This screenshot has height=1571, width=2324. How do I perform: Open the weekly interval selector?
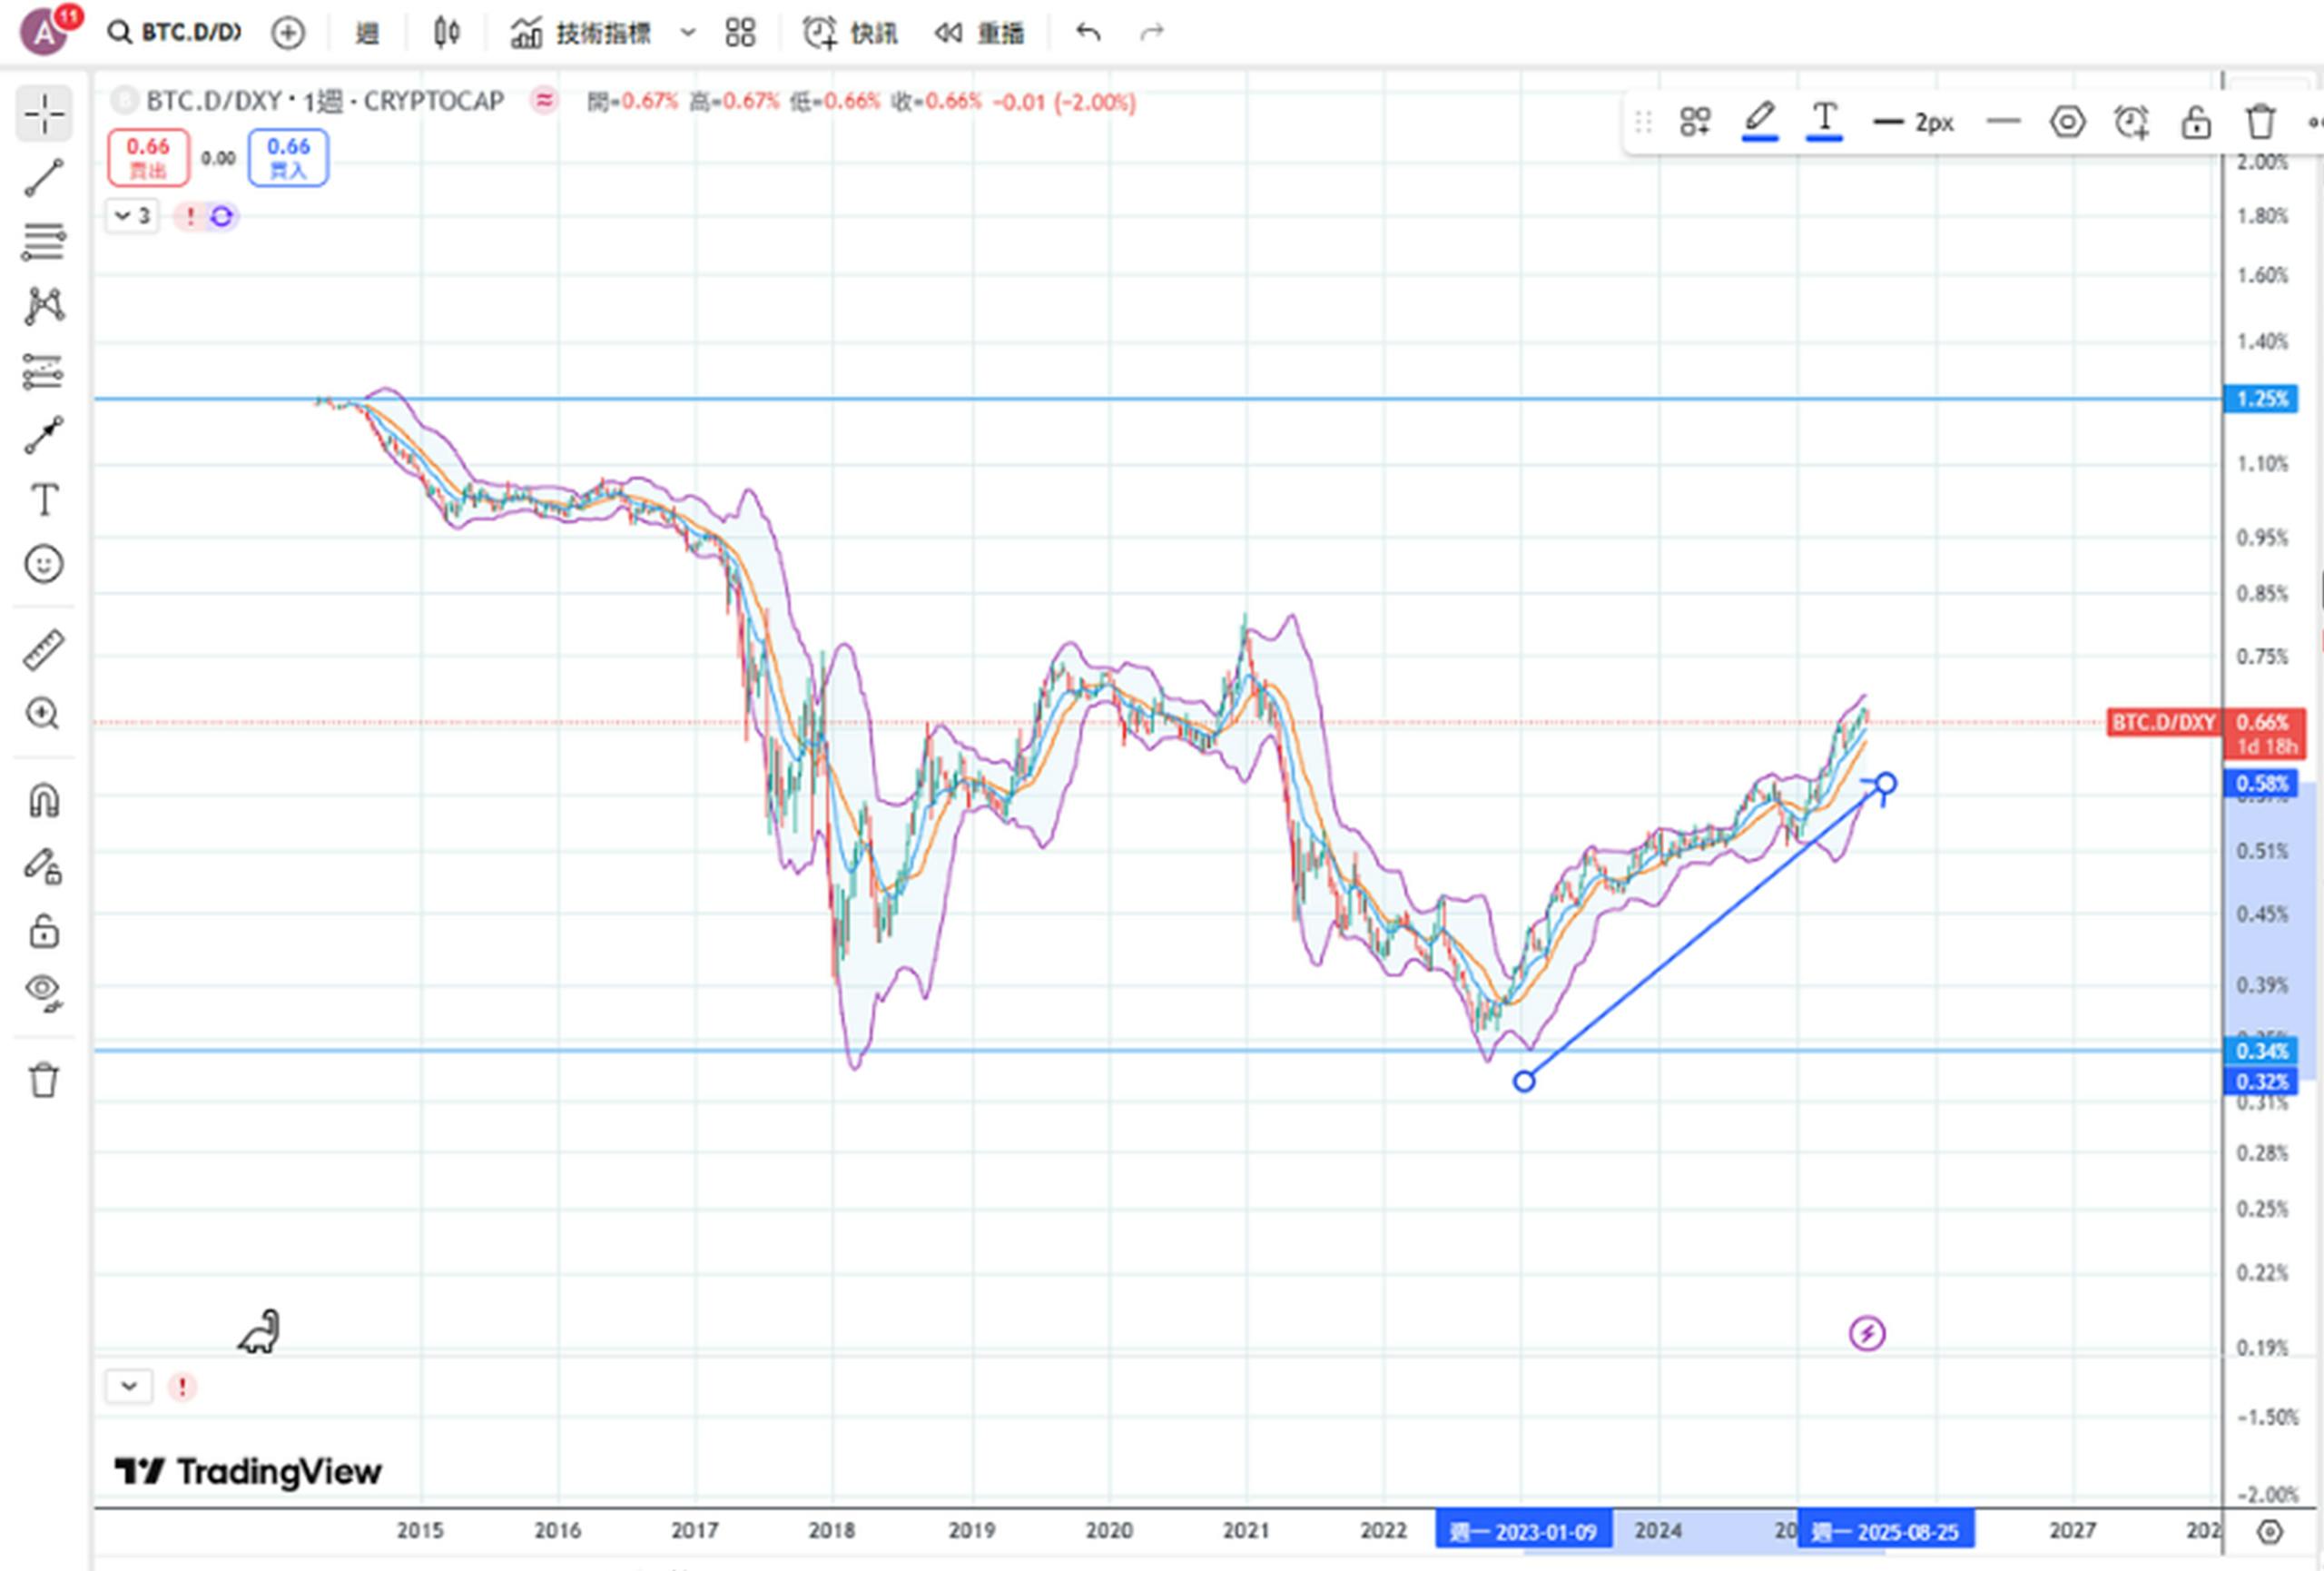pyautogui.click(x=367, y=33)
